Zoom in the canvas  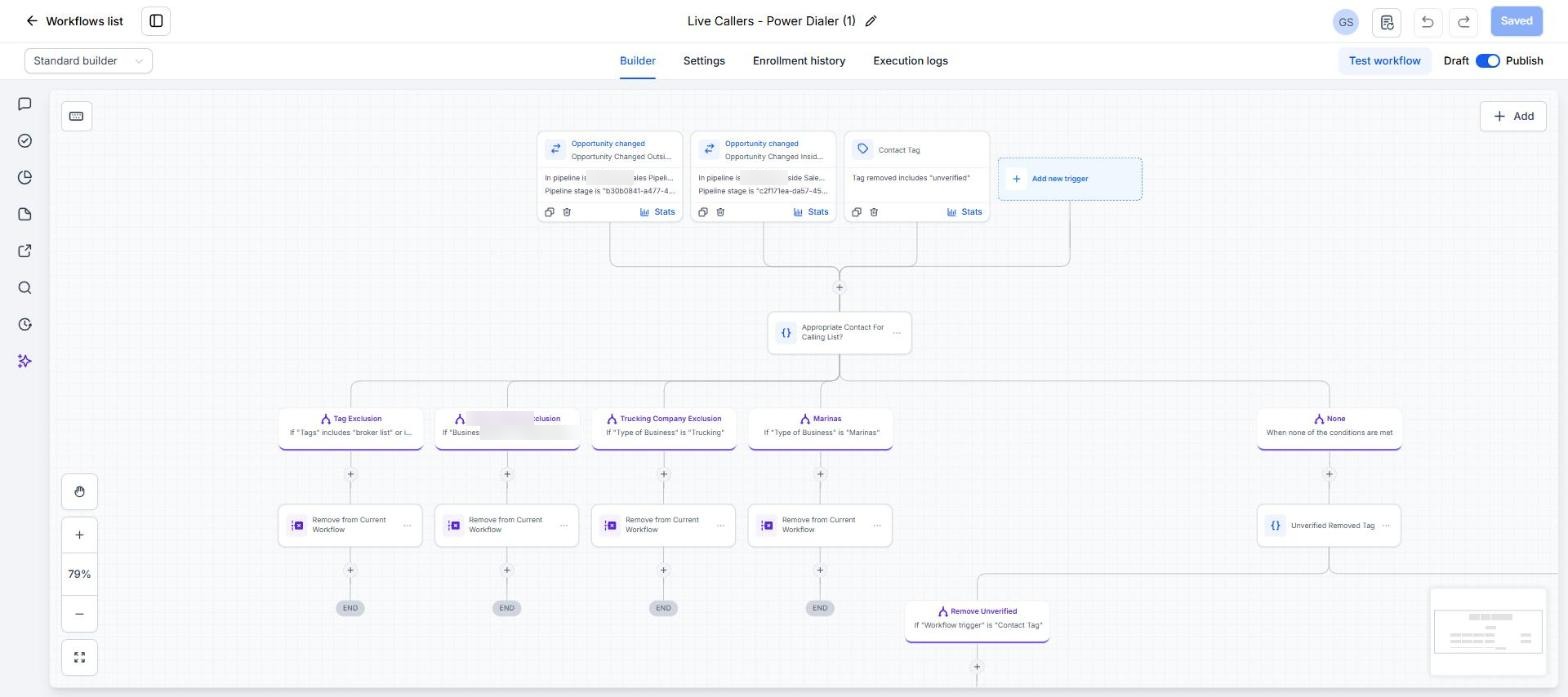pyautogui.click(x=79, y=535)
